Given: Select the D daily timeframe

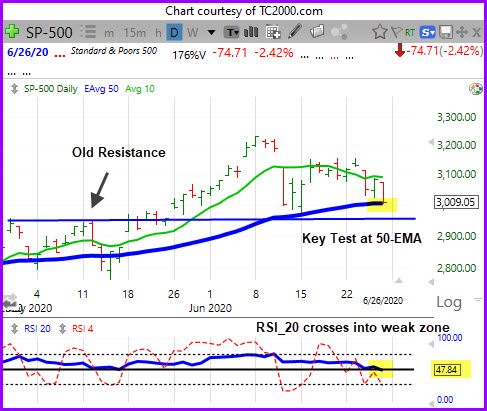Looking at the screenshot, I should tap(174, 32).
